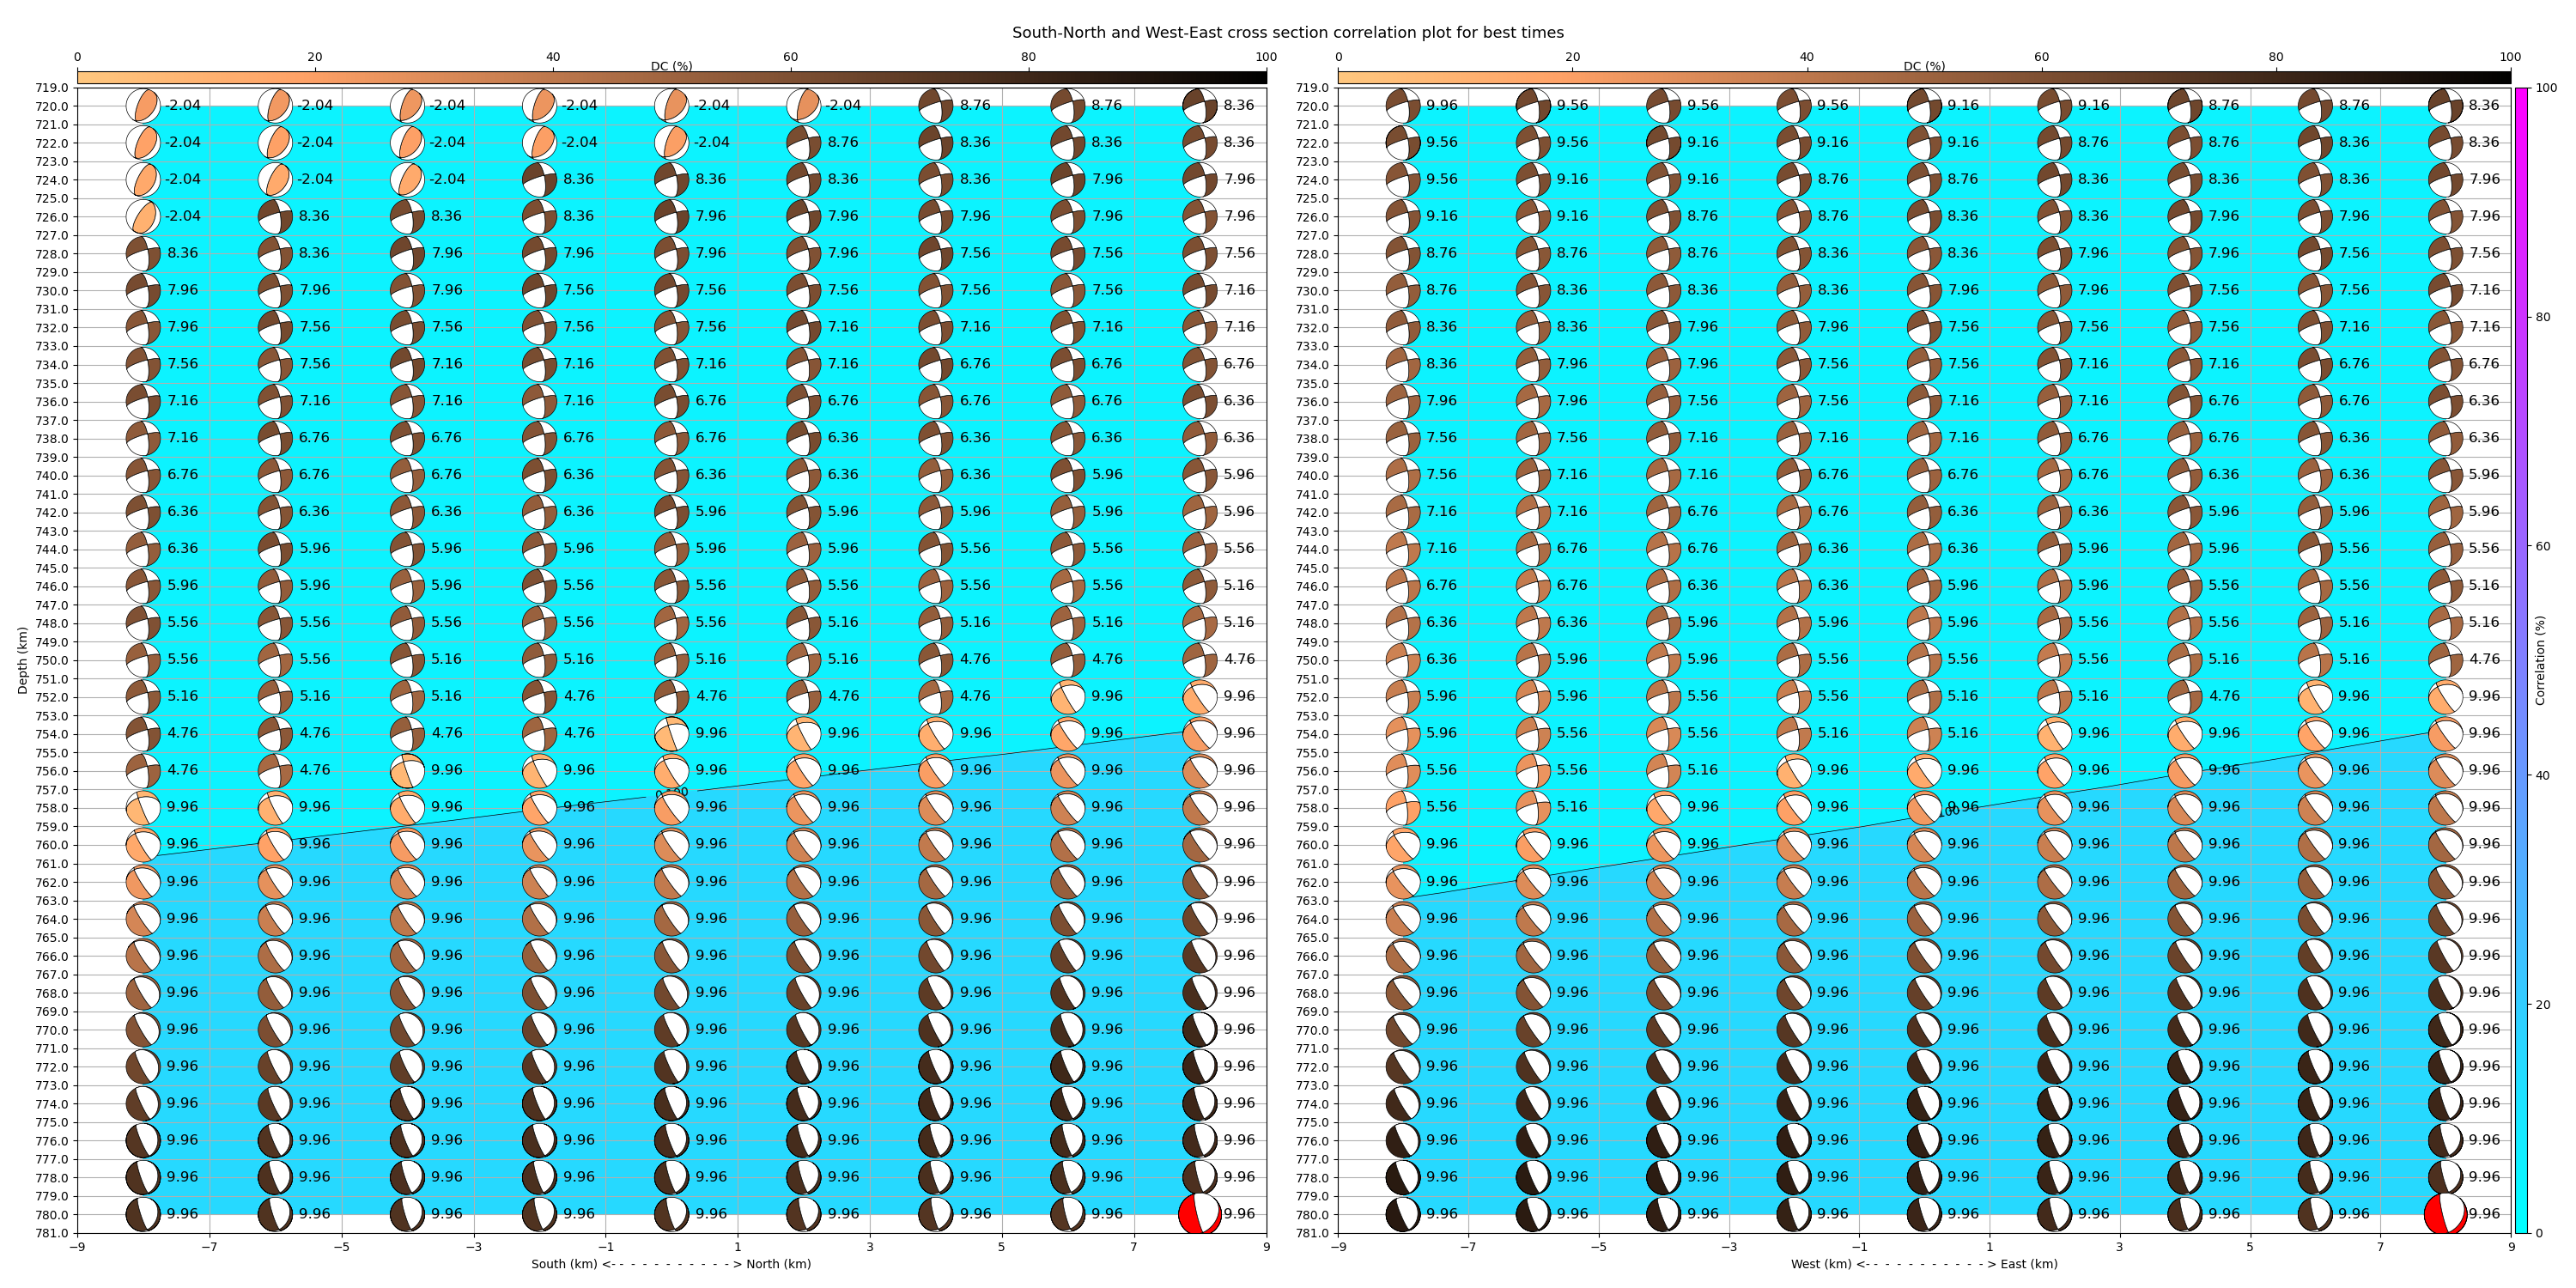Select West-East beachball at depth 720, -8 km
Image resolution: width=2576 pixels, height=1288 pixels.
(x=1403, y=106)
